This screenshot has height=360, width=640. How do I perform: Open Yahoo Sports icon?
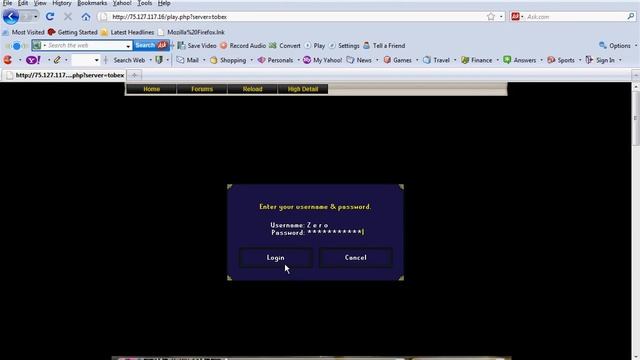point(551,60)
